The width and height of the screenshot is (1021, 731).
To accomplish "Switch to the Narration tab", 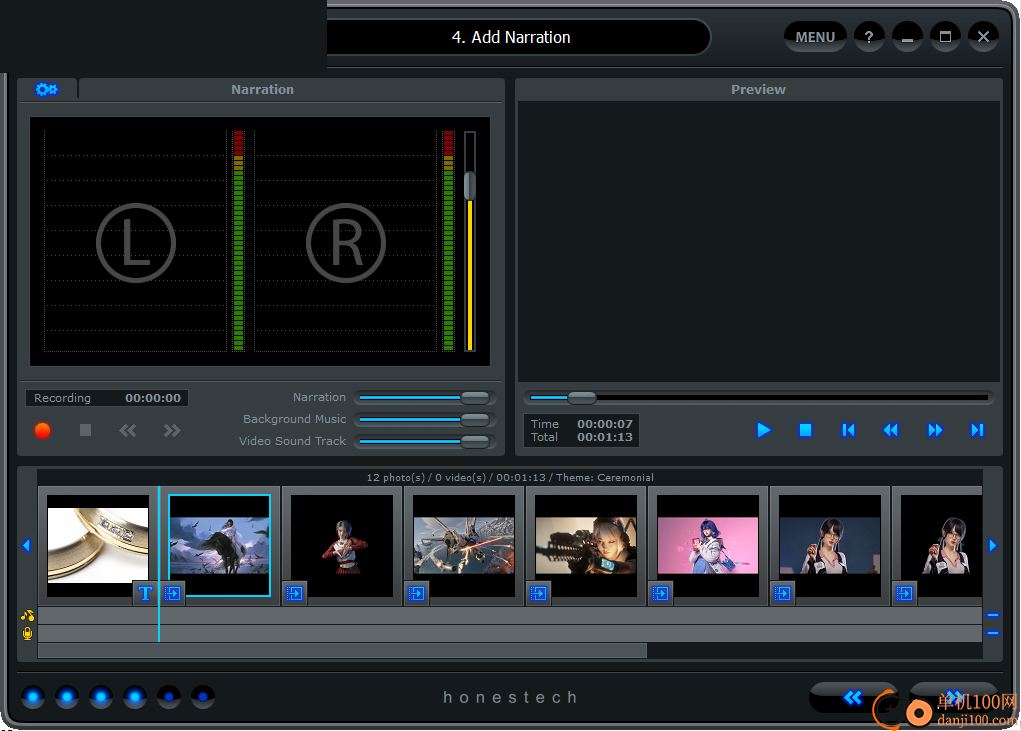I will (x=262, y=89).
